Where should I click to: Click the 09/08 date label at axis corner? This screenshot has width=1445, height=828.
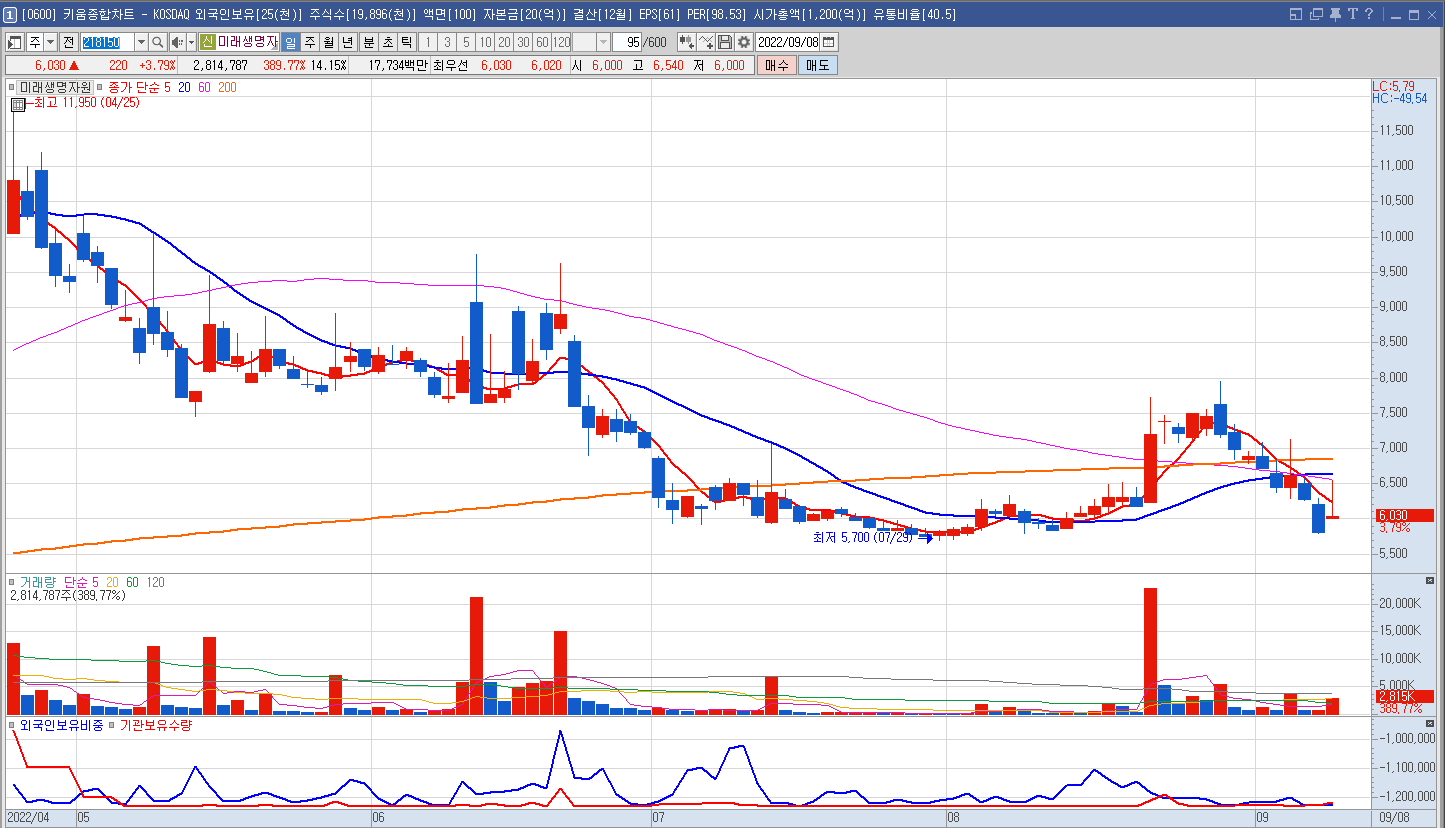click(1396, 817)
